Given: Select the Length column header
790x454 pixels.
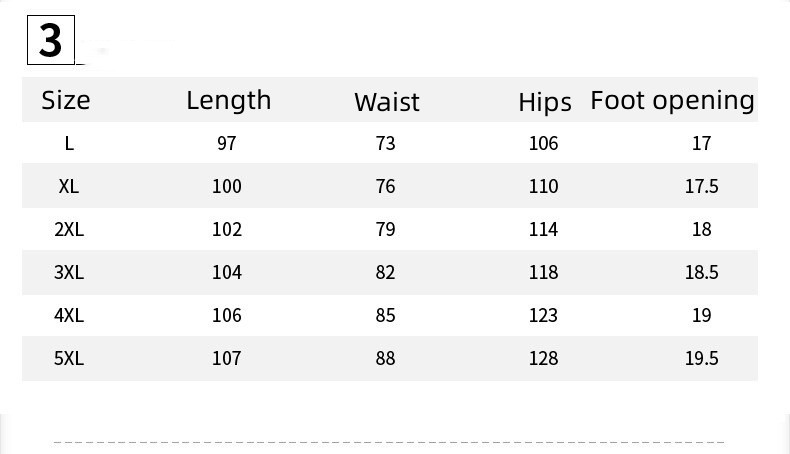Looking at the screenshot, I should [x=228, y=100].
